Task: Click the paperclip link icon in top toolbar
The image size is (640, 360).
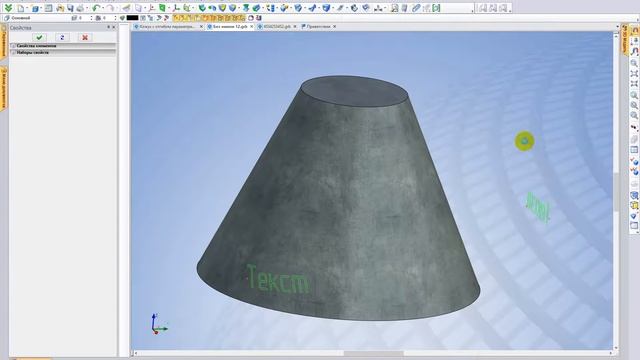Action: tap(416, 8)
